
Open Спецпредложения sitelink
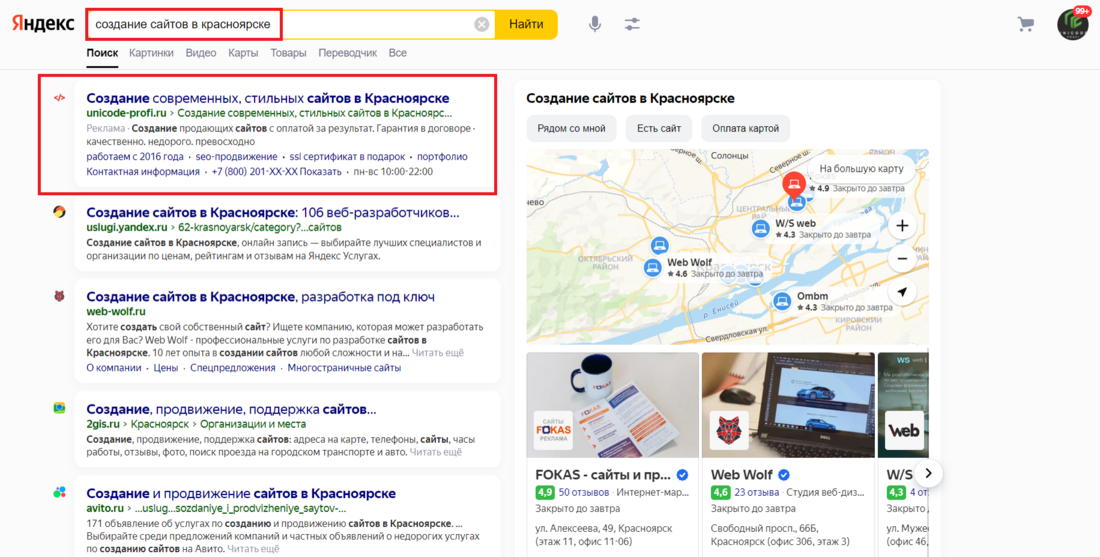(x=233, y=368)
